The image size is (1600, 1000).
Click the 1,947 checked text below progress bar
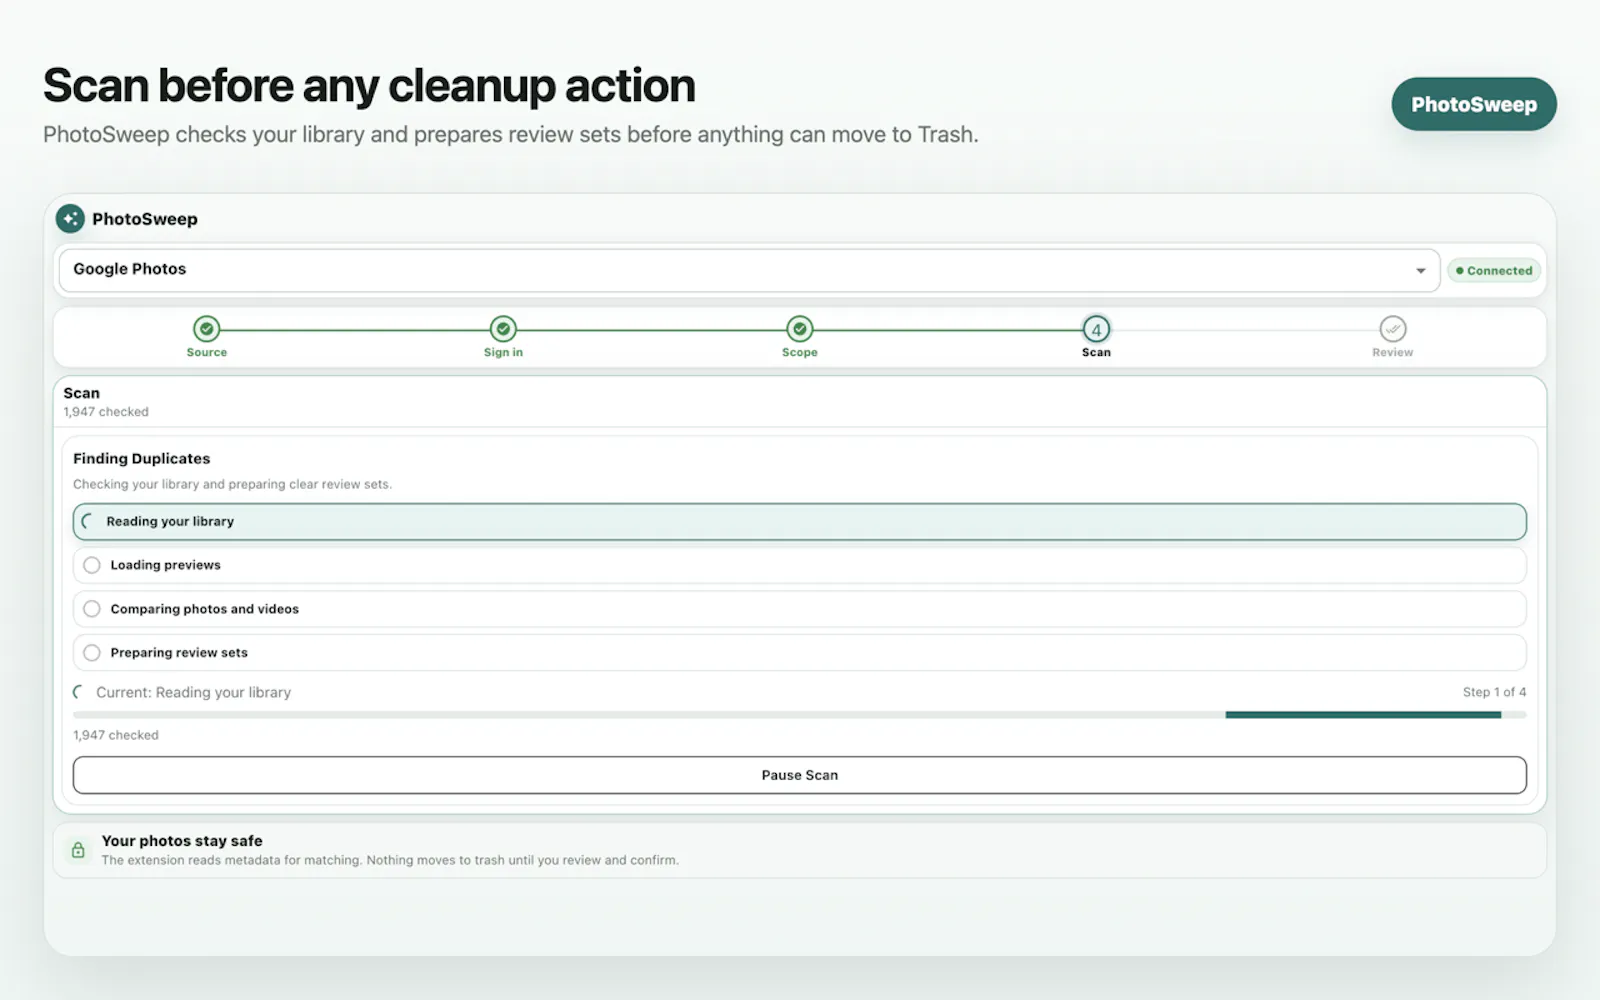[116, 735]
